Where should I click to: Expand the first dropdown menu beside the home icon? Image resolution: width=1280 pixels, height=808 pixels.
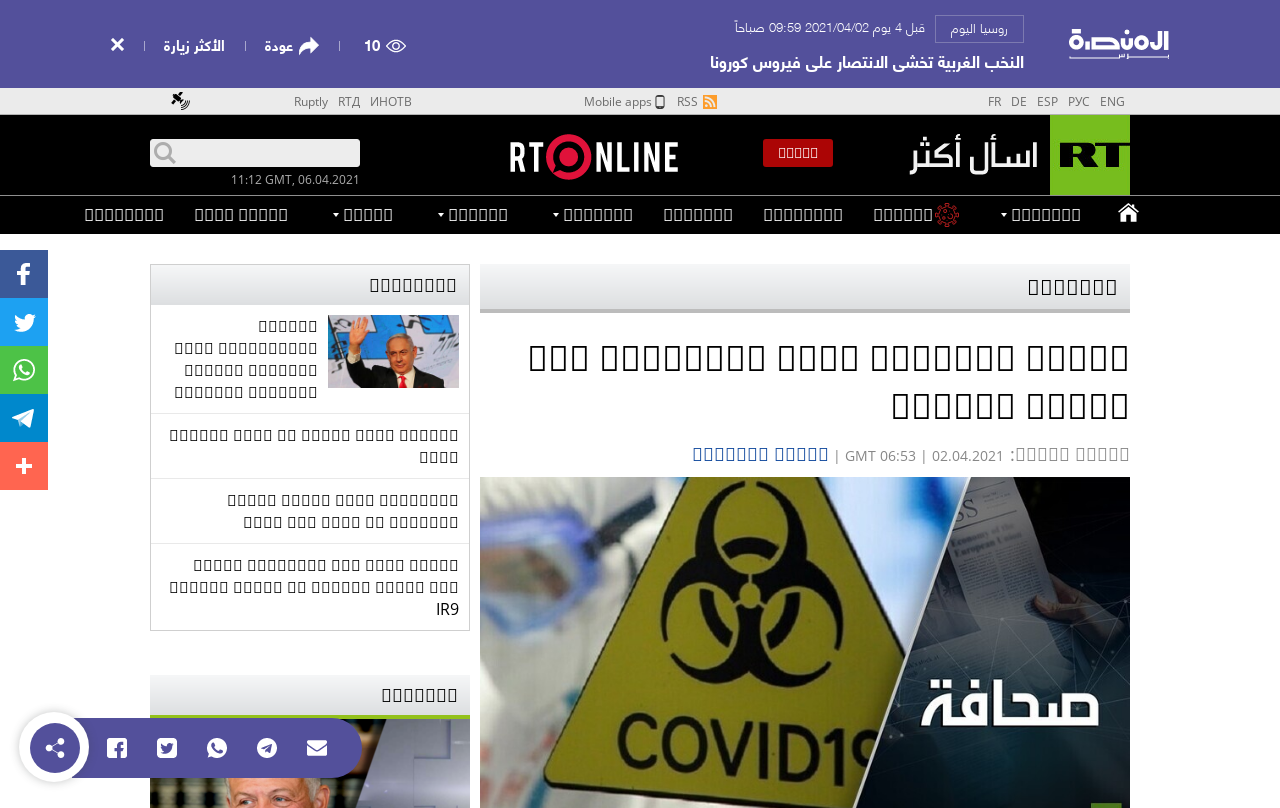coord(1040,215)
